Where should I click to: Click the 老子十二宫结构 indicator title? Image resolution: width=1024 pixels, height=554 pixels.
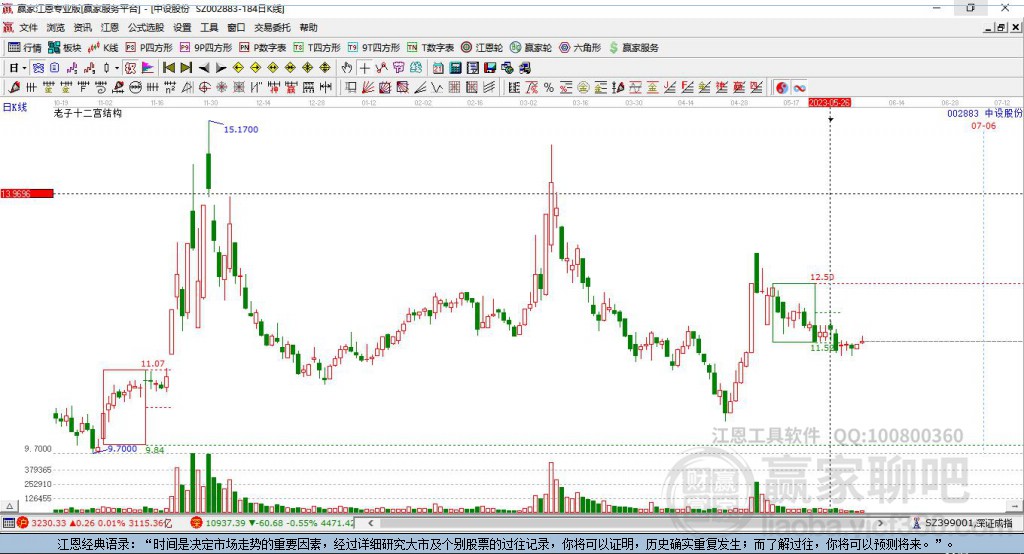tap(88, 113)
